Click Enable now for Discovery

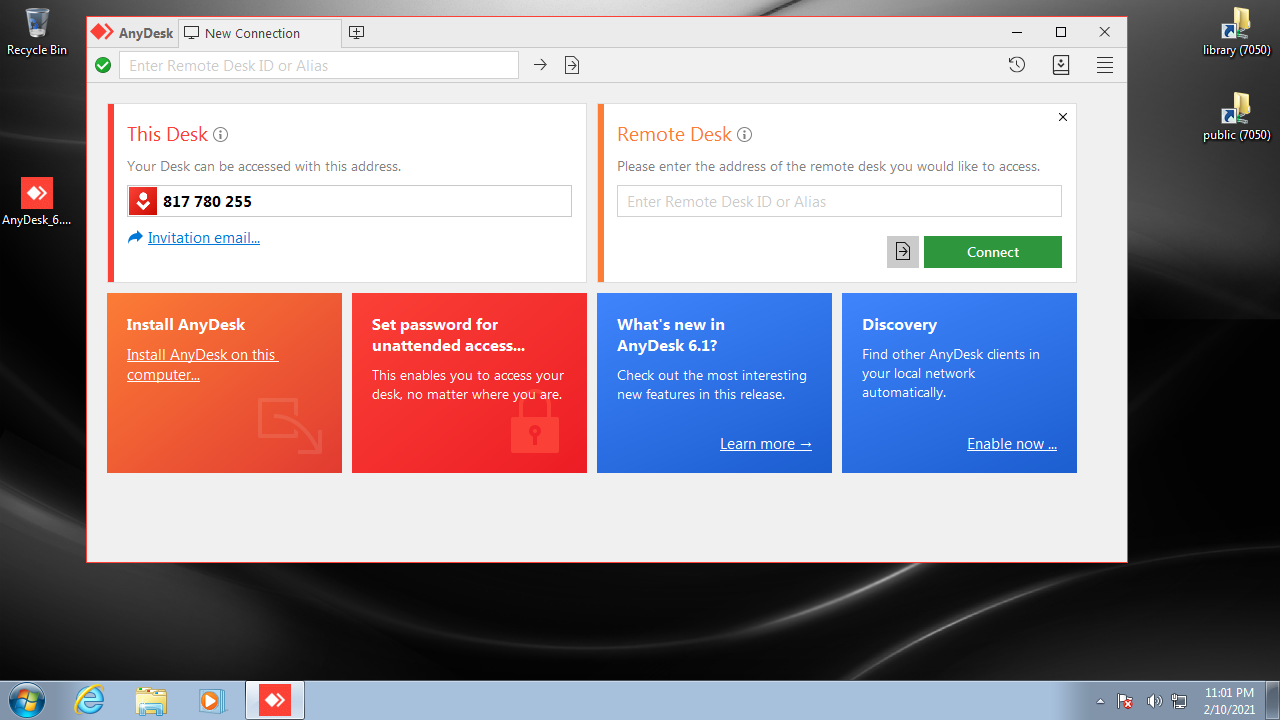point(1011,444)
